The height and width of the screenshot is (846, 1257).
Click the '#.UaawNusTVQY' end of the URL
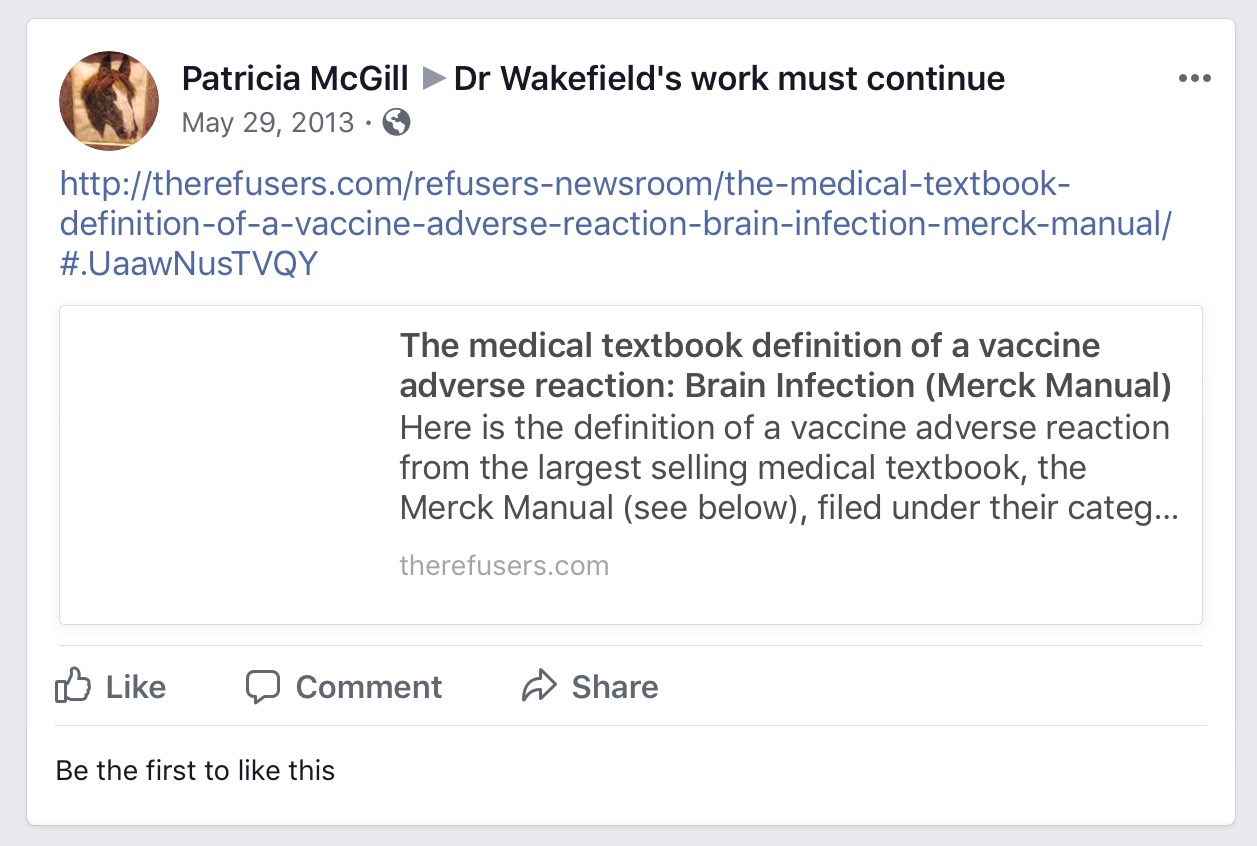[189, 265]
